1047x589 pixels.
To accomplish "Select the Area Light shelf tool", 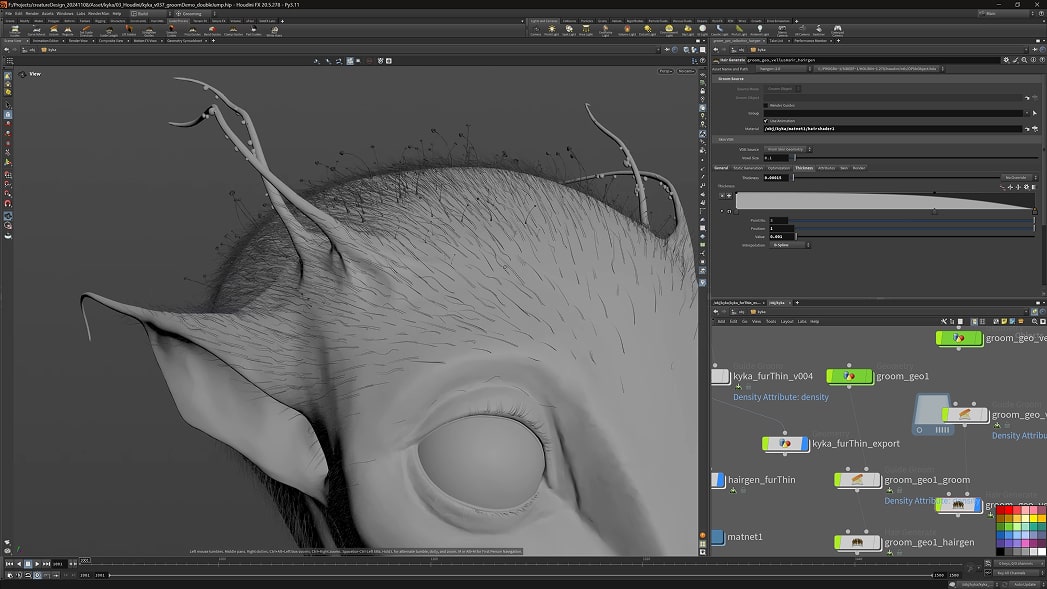I will click(586, 29).
